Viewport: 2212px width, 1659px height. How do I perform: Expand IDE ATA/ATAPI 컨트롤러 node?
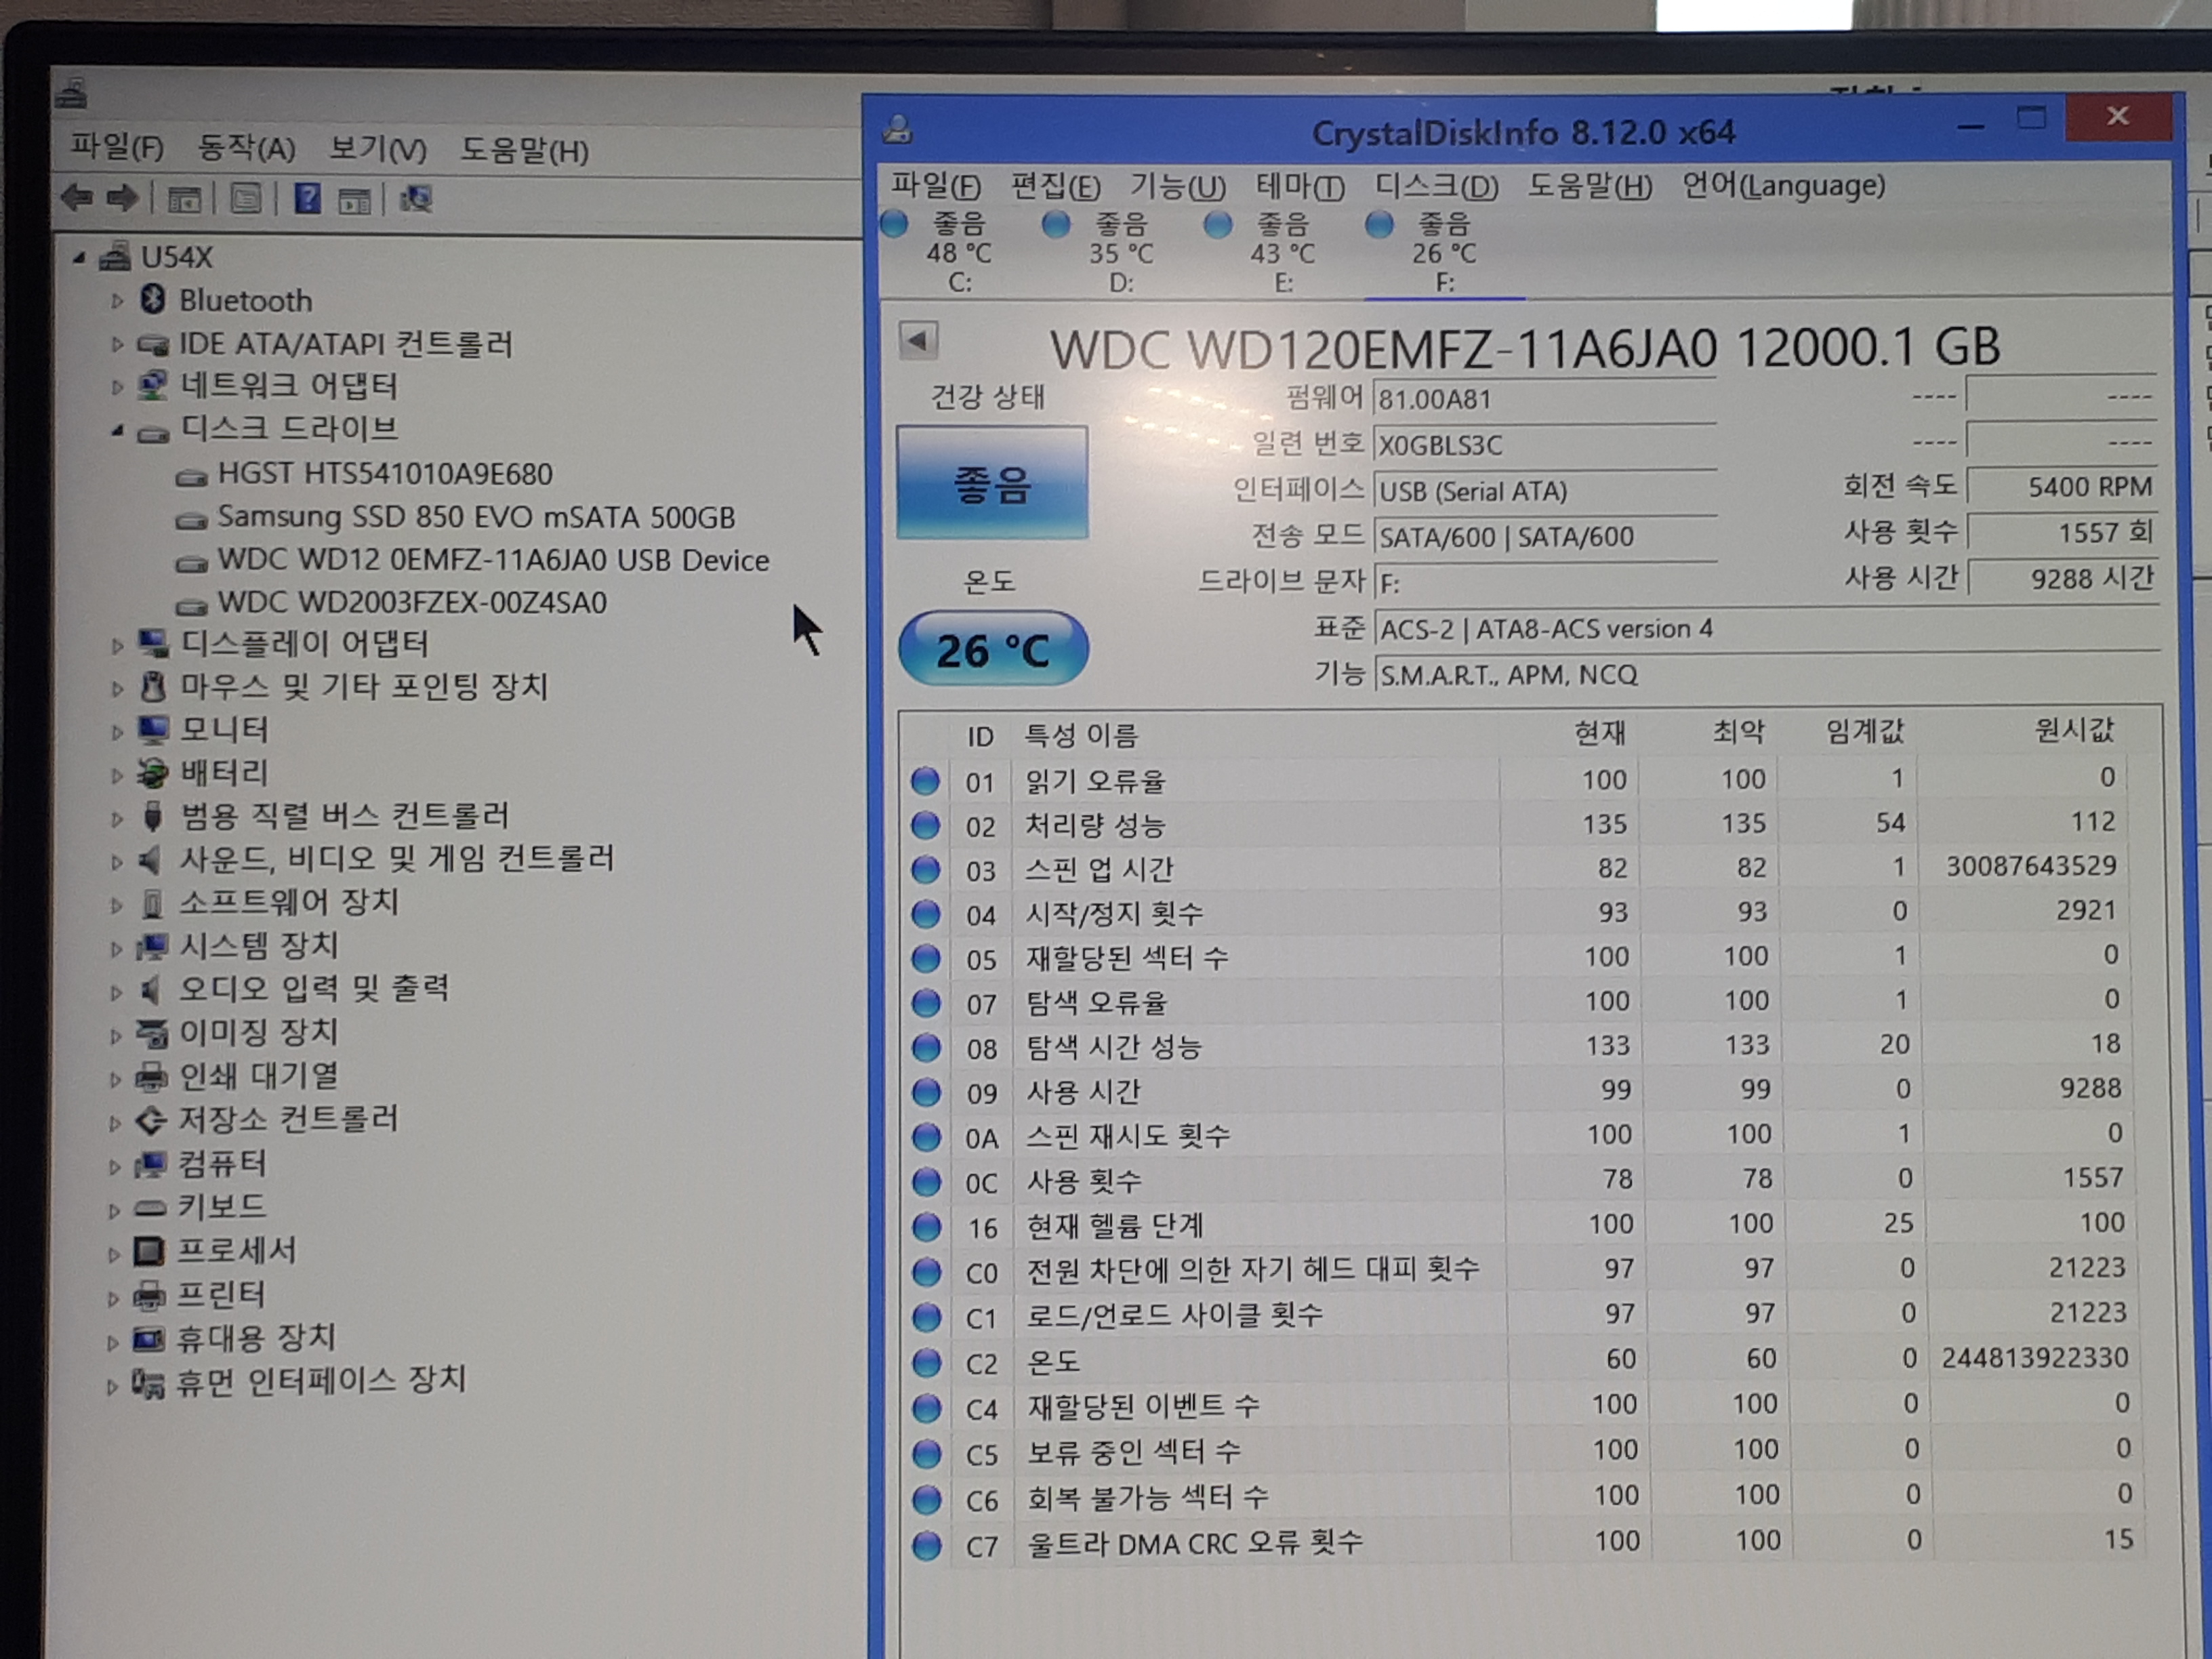point(117,344)
